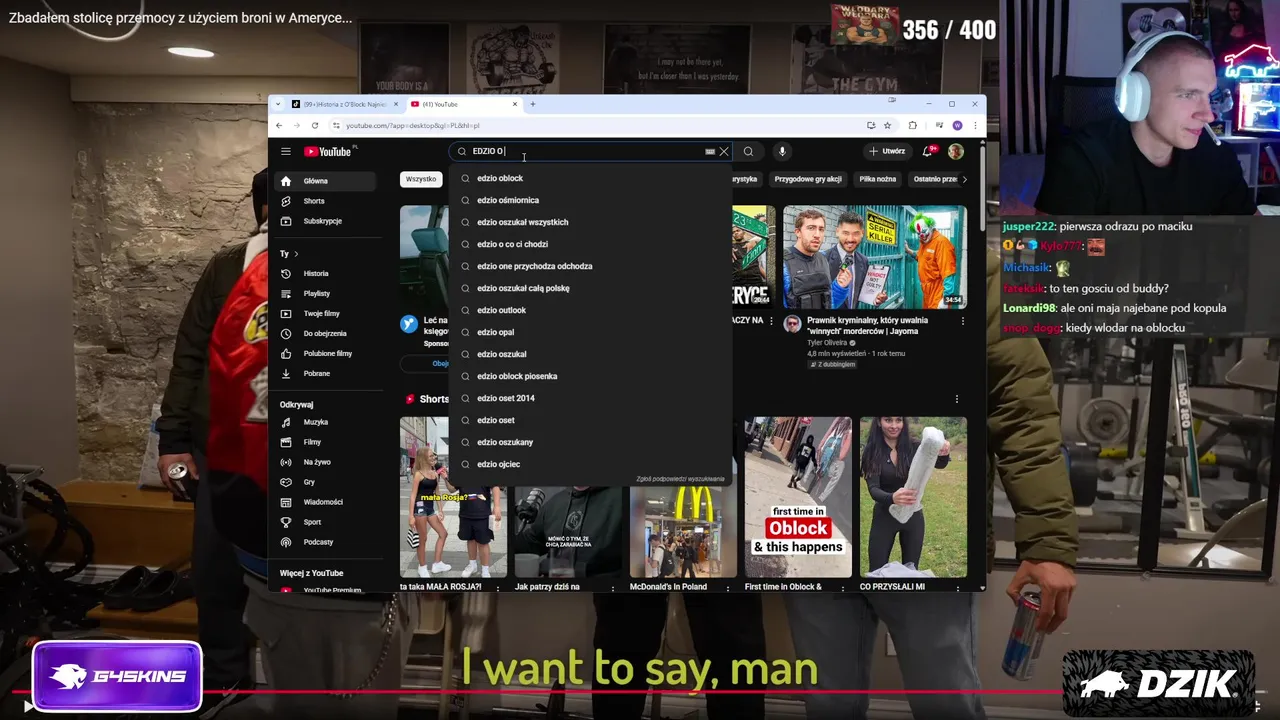Click the magnifier search button
Screen dimensions: 1280x720
coord(748,152)
